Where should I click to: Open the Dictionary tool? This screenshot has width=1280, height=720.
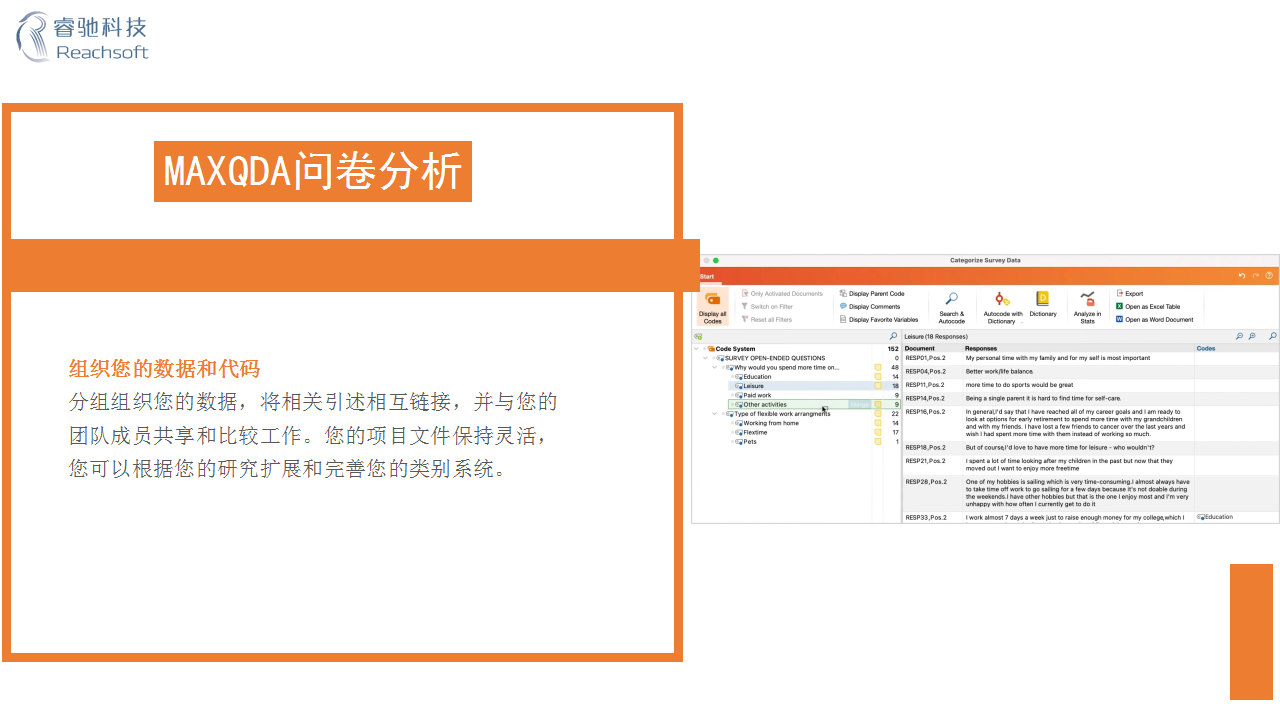(1041, 297)
